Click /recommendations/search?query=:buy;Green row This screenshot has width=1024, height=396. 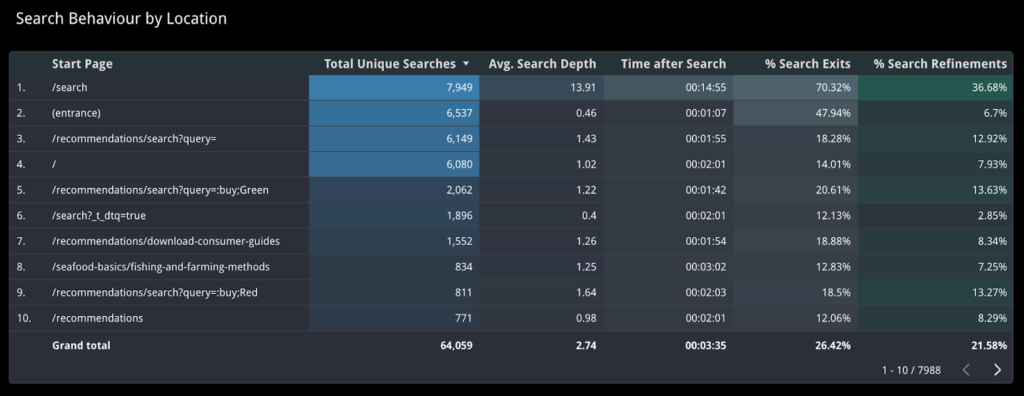click(x=511, y=190)
